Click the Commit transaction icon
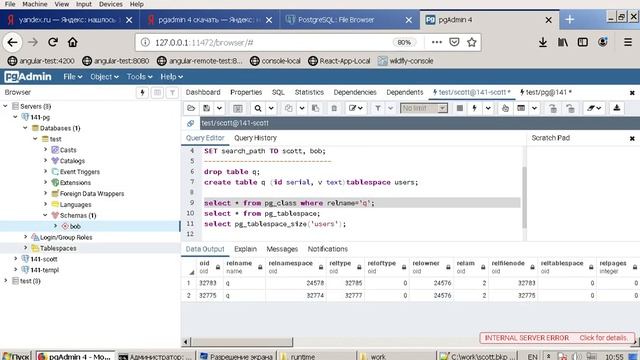 553,108
